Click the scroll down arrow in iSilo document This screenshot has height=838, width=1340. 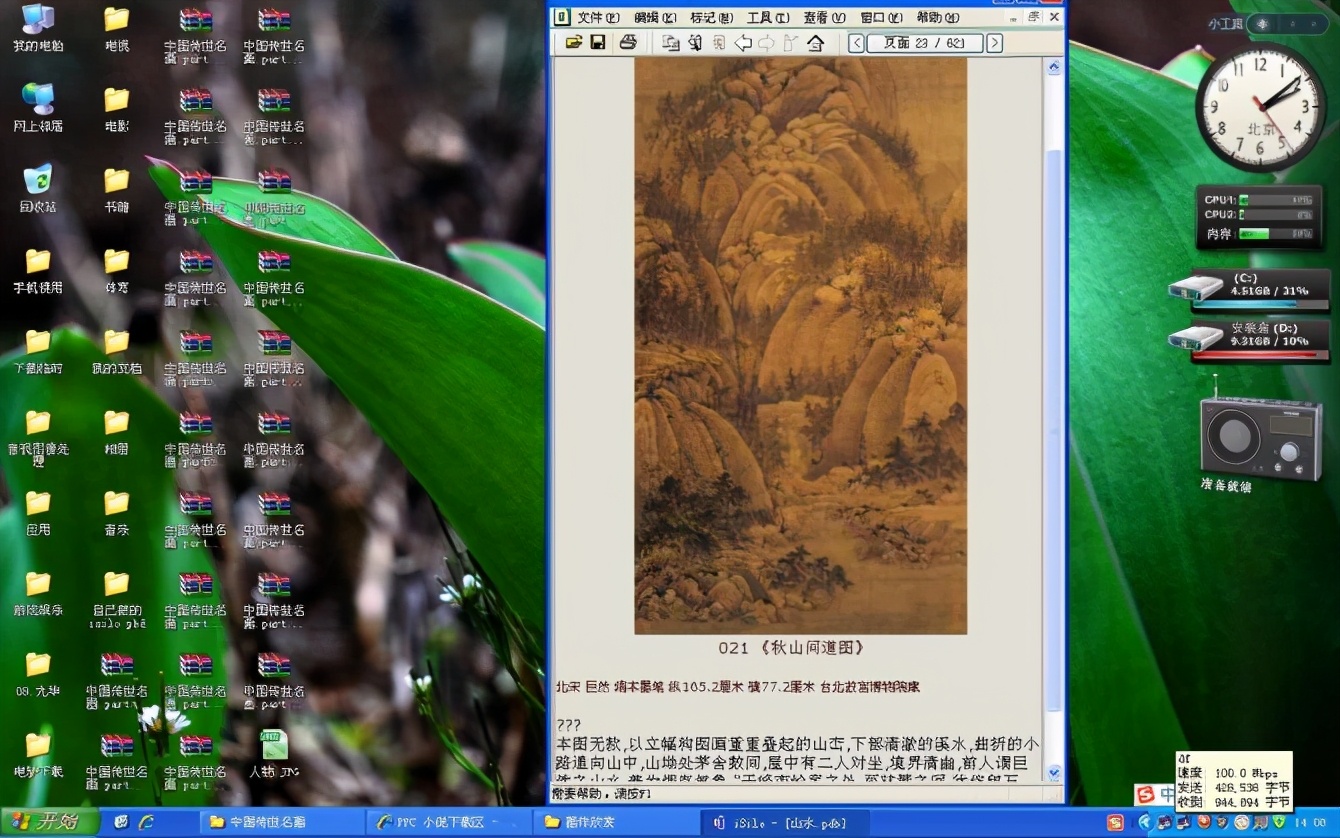click(x=1053, y=773)
